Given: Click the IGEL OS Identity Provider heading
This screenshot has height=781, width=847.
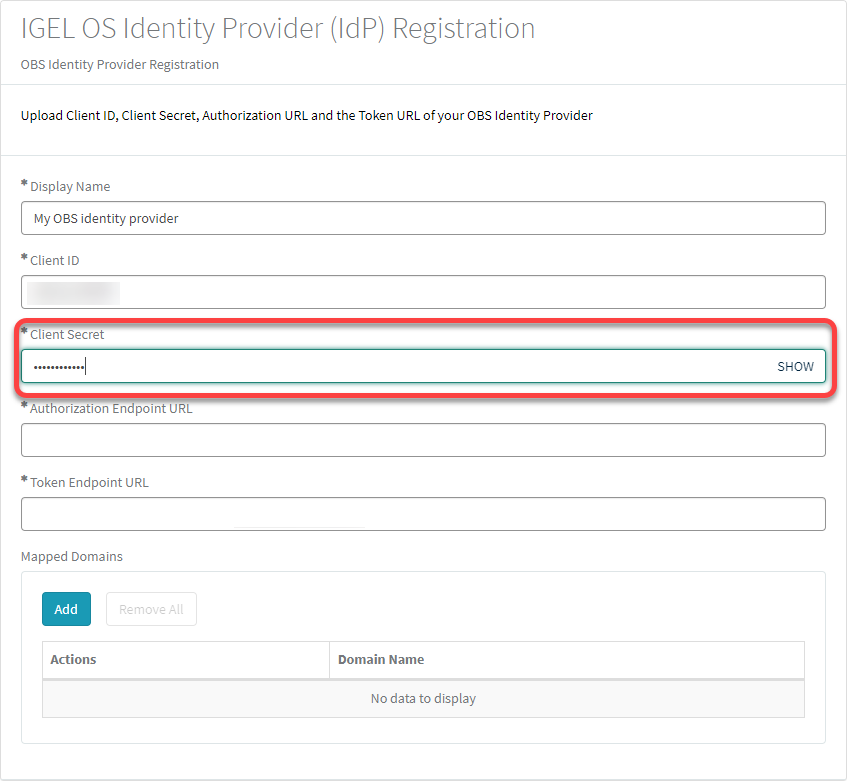Looking at the screenshot, I should tap(276, 28).
